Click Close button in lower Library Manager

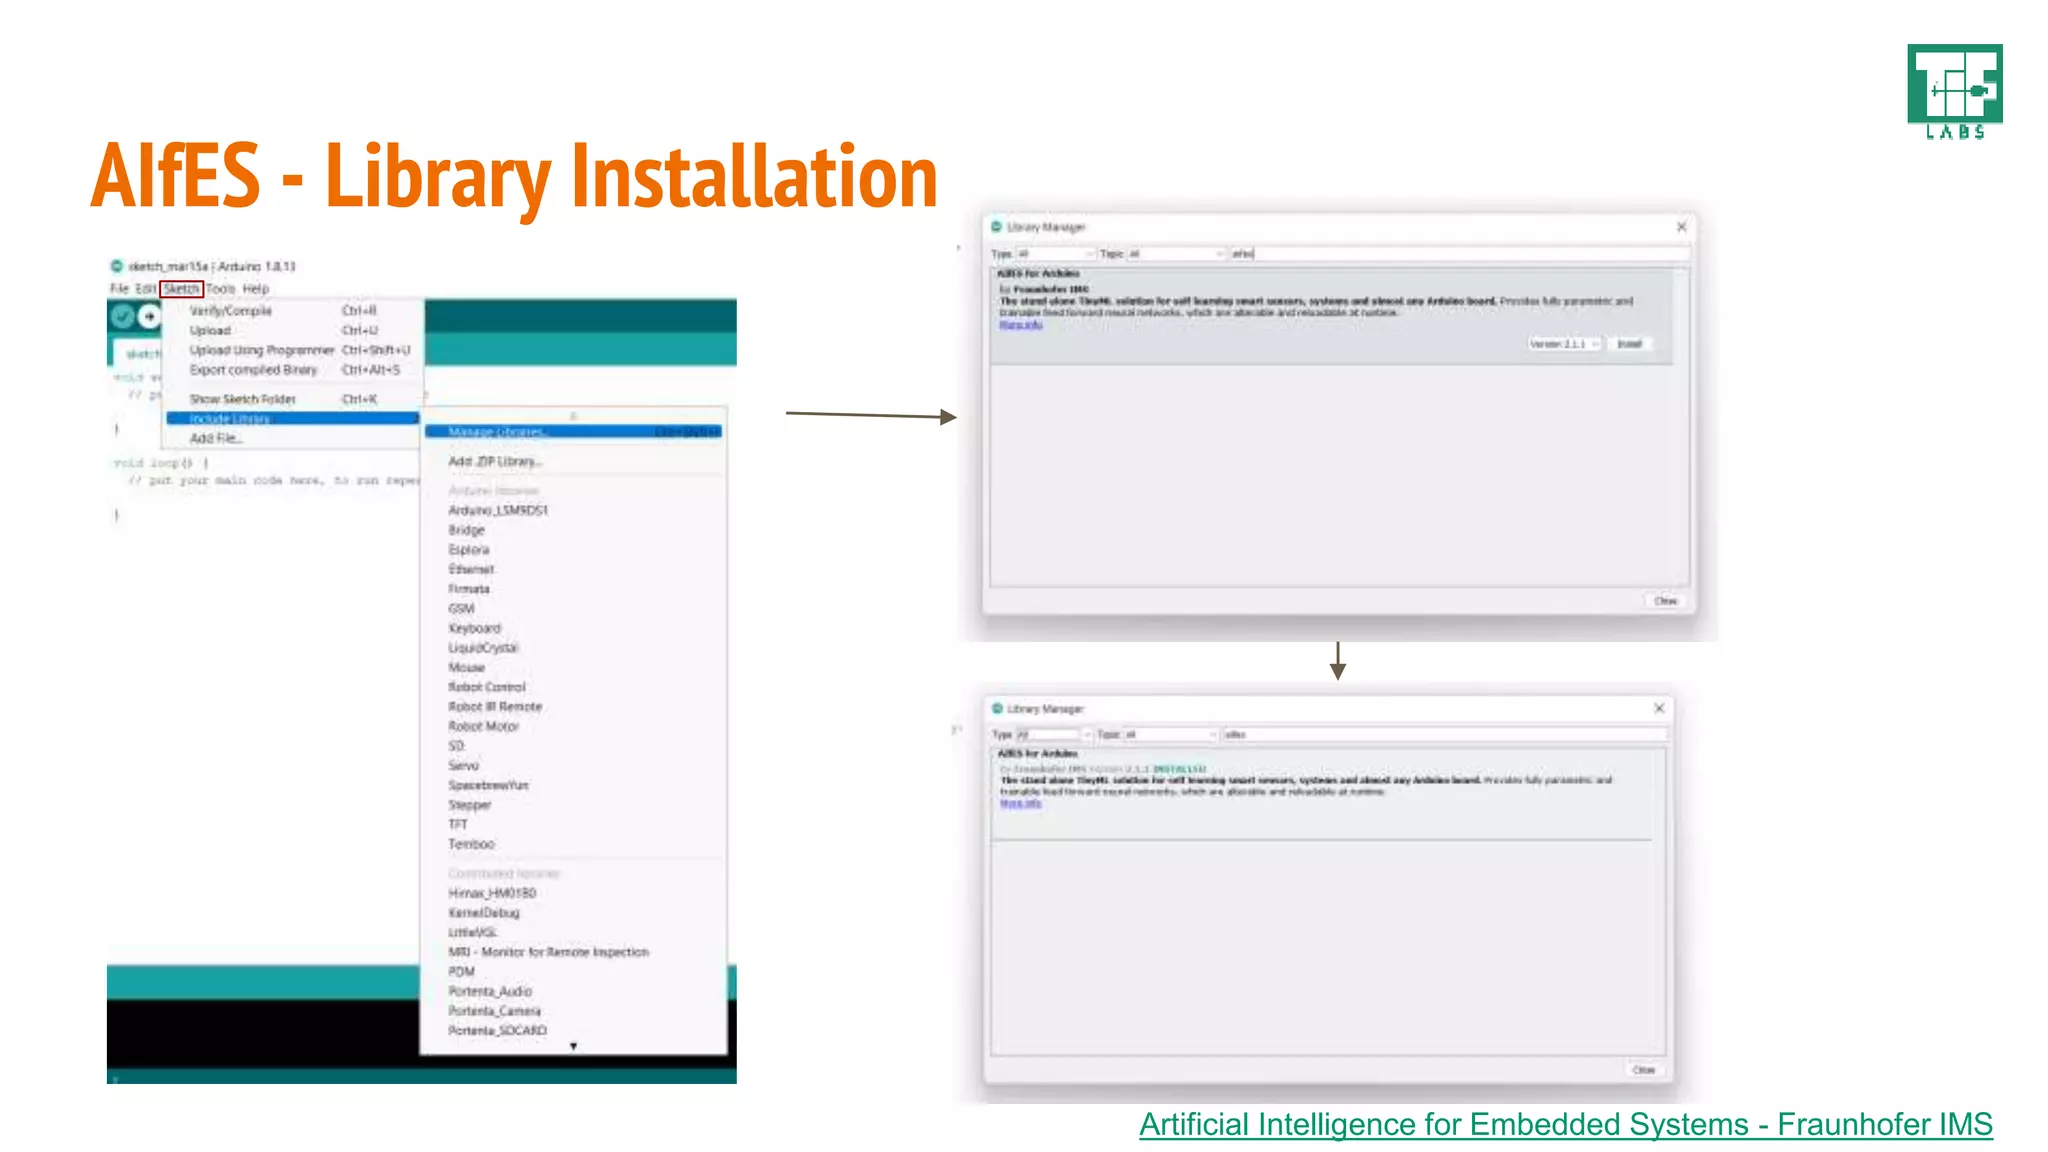pos(1644,1070)
